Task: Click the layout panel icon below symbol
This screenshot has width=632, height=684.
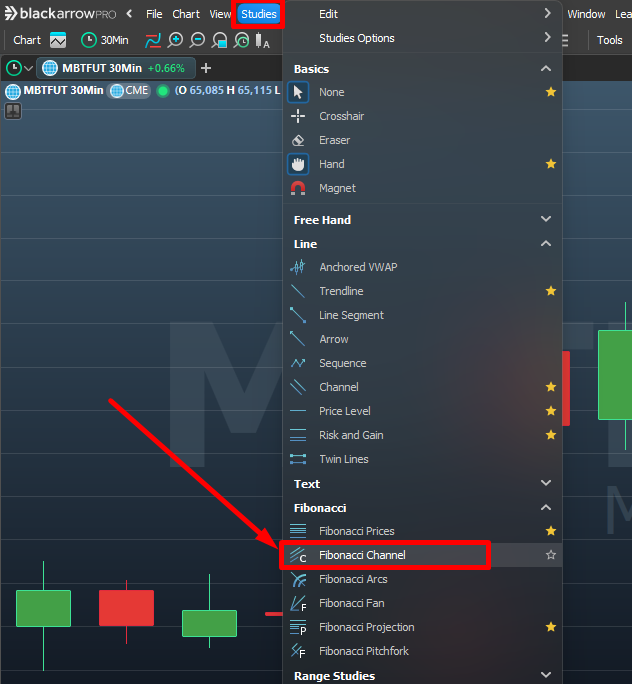Action: [13, 112]
